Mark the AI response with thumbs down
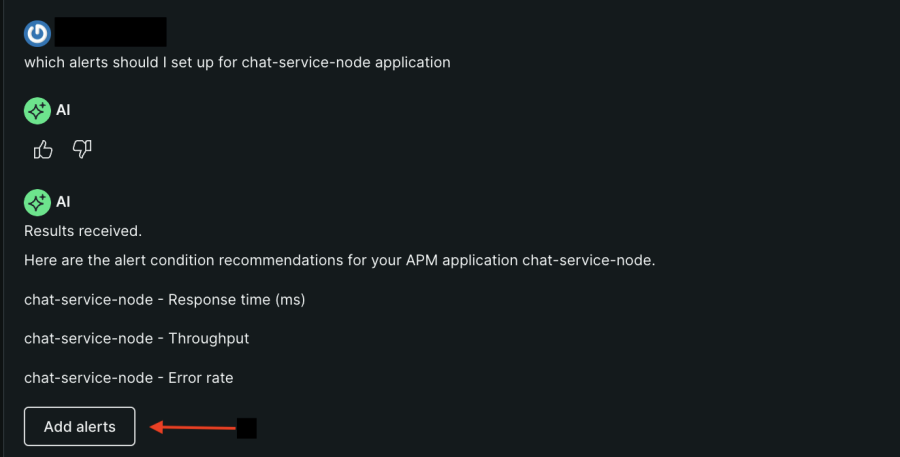The image size is (900, 457). pos(82,150)
